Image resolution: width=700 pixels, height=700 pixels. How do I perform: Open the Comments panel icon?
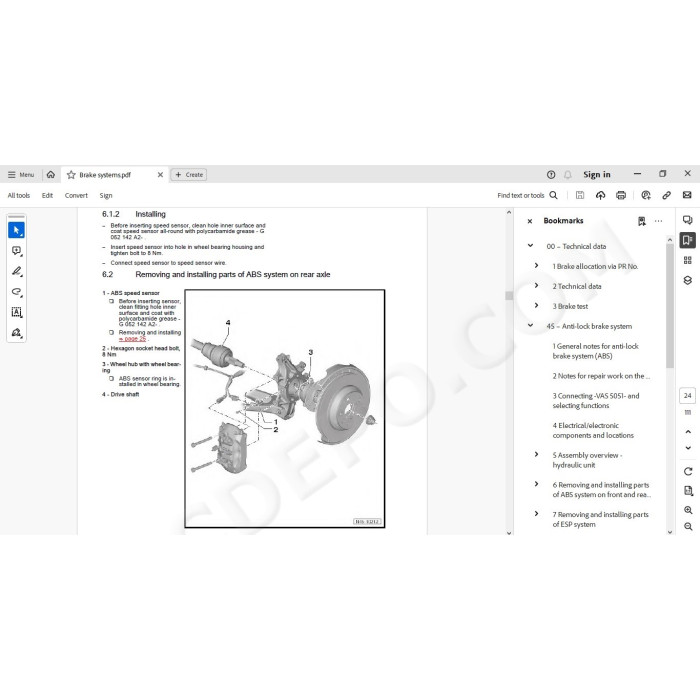point(688,220)
